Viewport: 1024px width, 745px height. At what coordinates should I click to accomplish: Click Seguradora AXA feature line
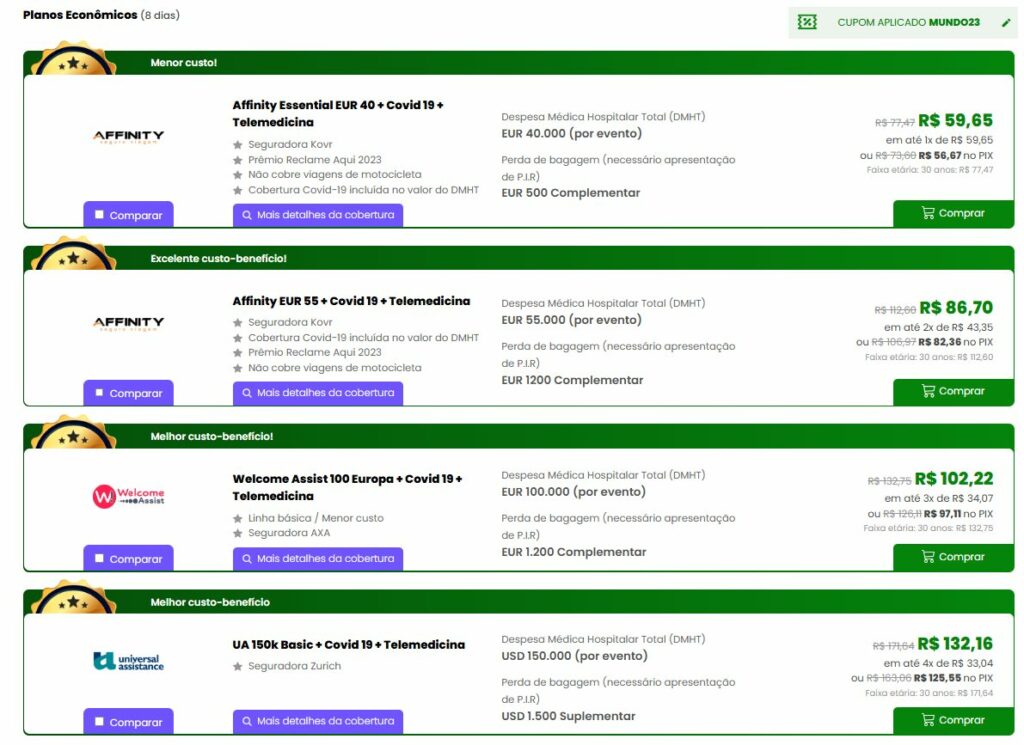pyautogui.click(x=289, y=533)
